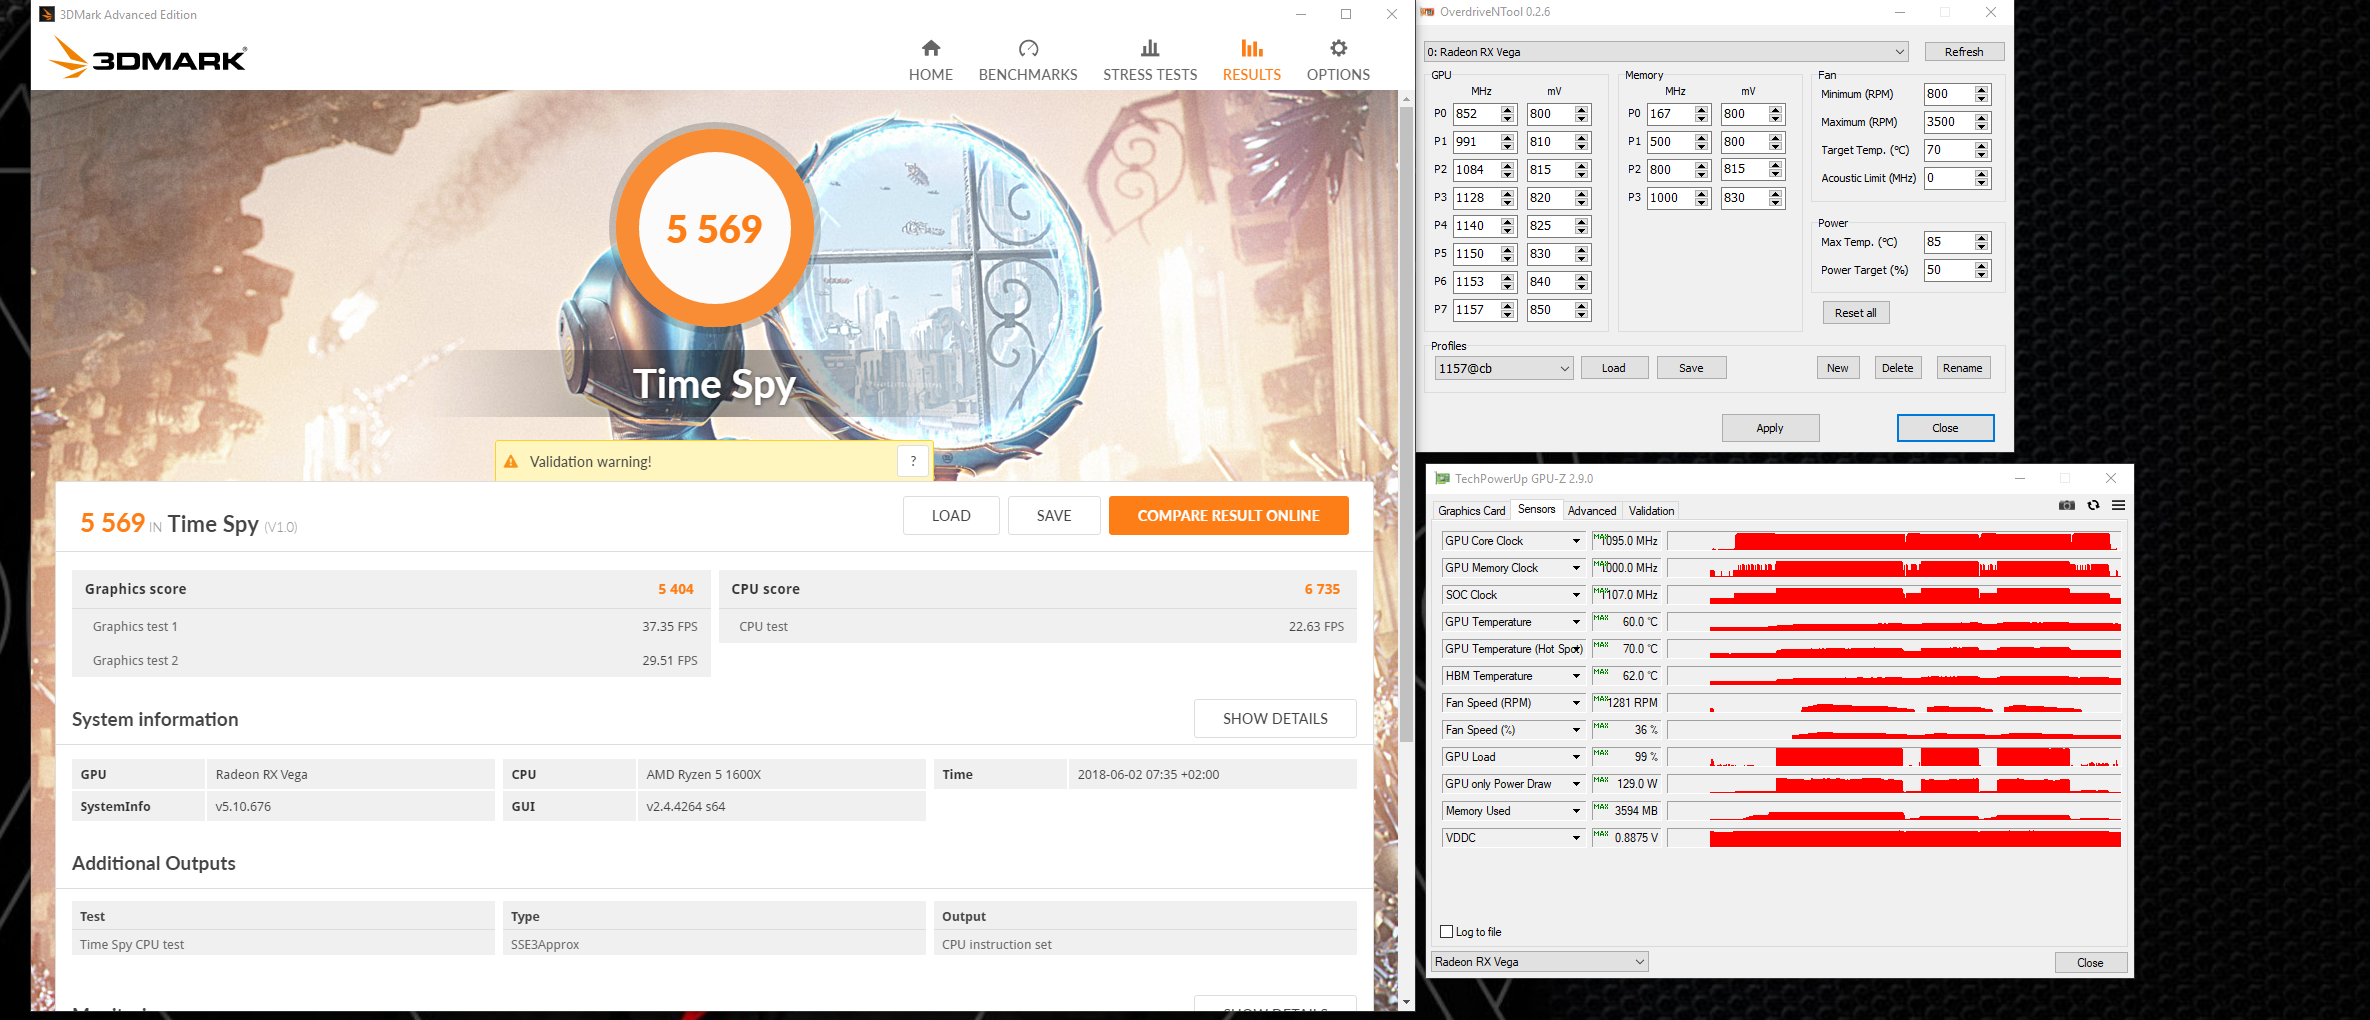The image size is (2370, 1020).
Task: Click GPU-Z refresh sensors icon
Action: click(x=2093, y=505)
